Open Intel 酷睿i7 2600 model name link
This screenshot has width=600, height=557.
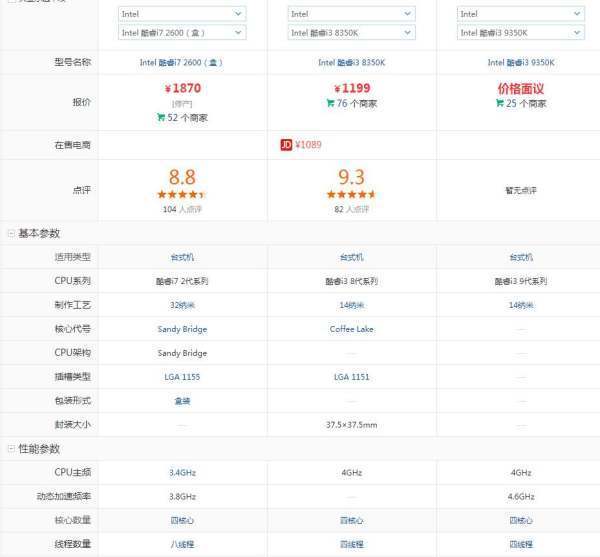pos(181,62)
